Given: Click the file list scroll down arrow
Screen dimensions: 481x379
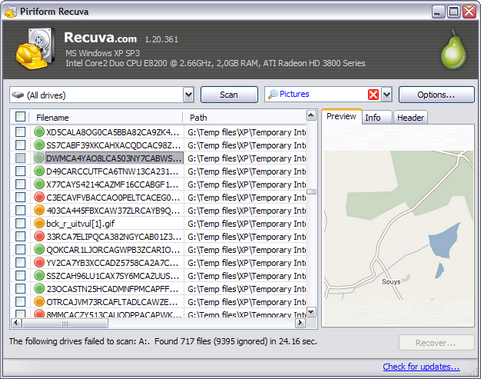Looking at the screenshot, I should [311, 312].
